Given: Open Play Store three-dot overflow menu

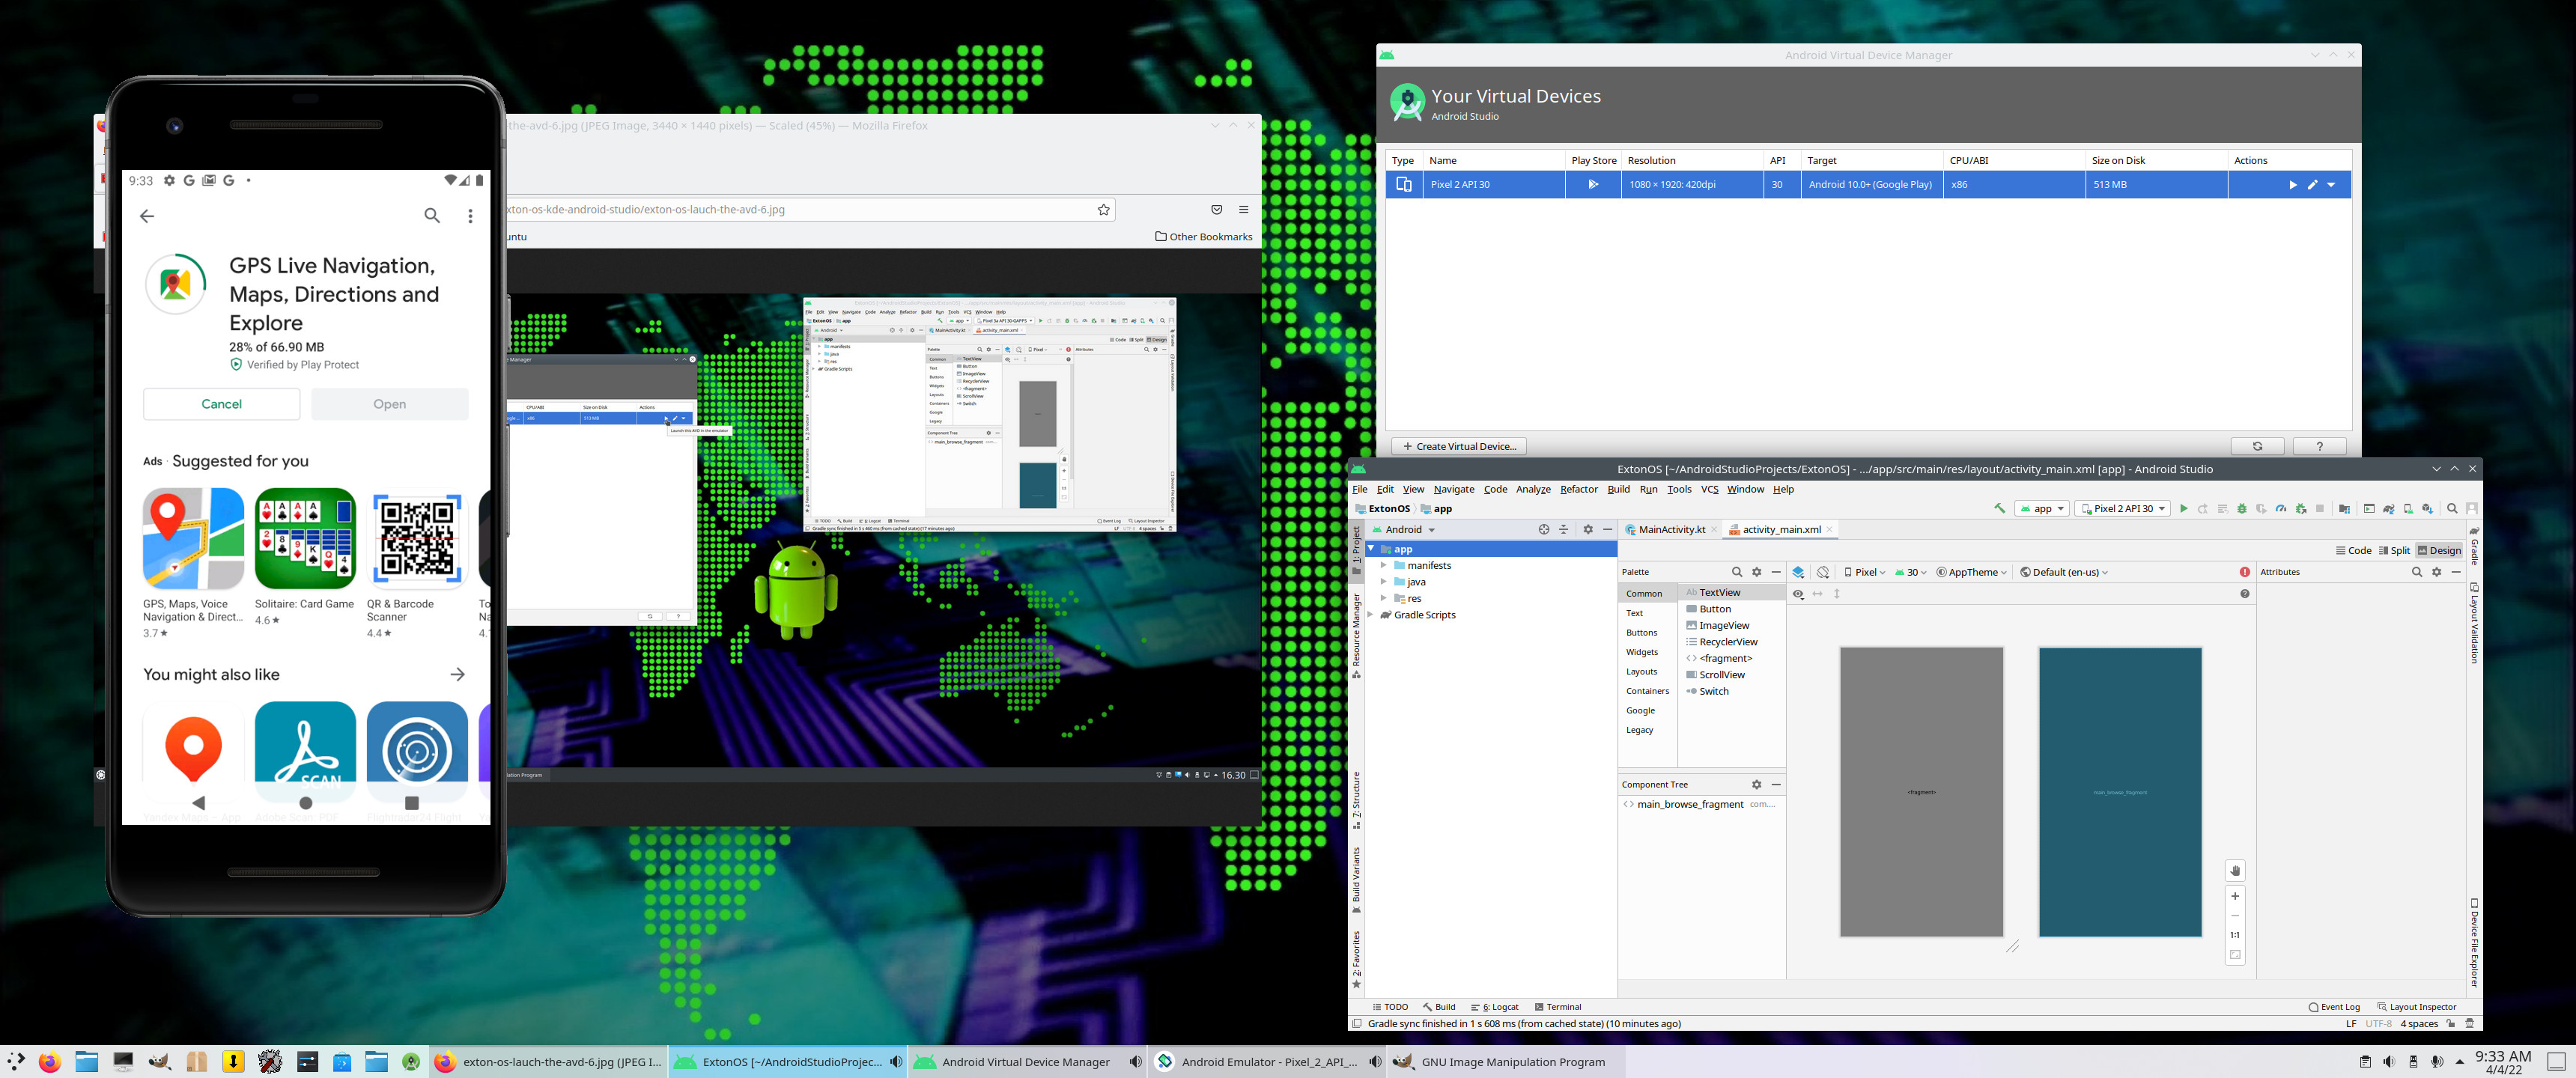Looking at the screenshot, I should (x=470, y=216).
